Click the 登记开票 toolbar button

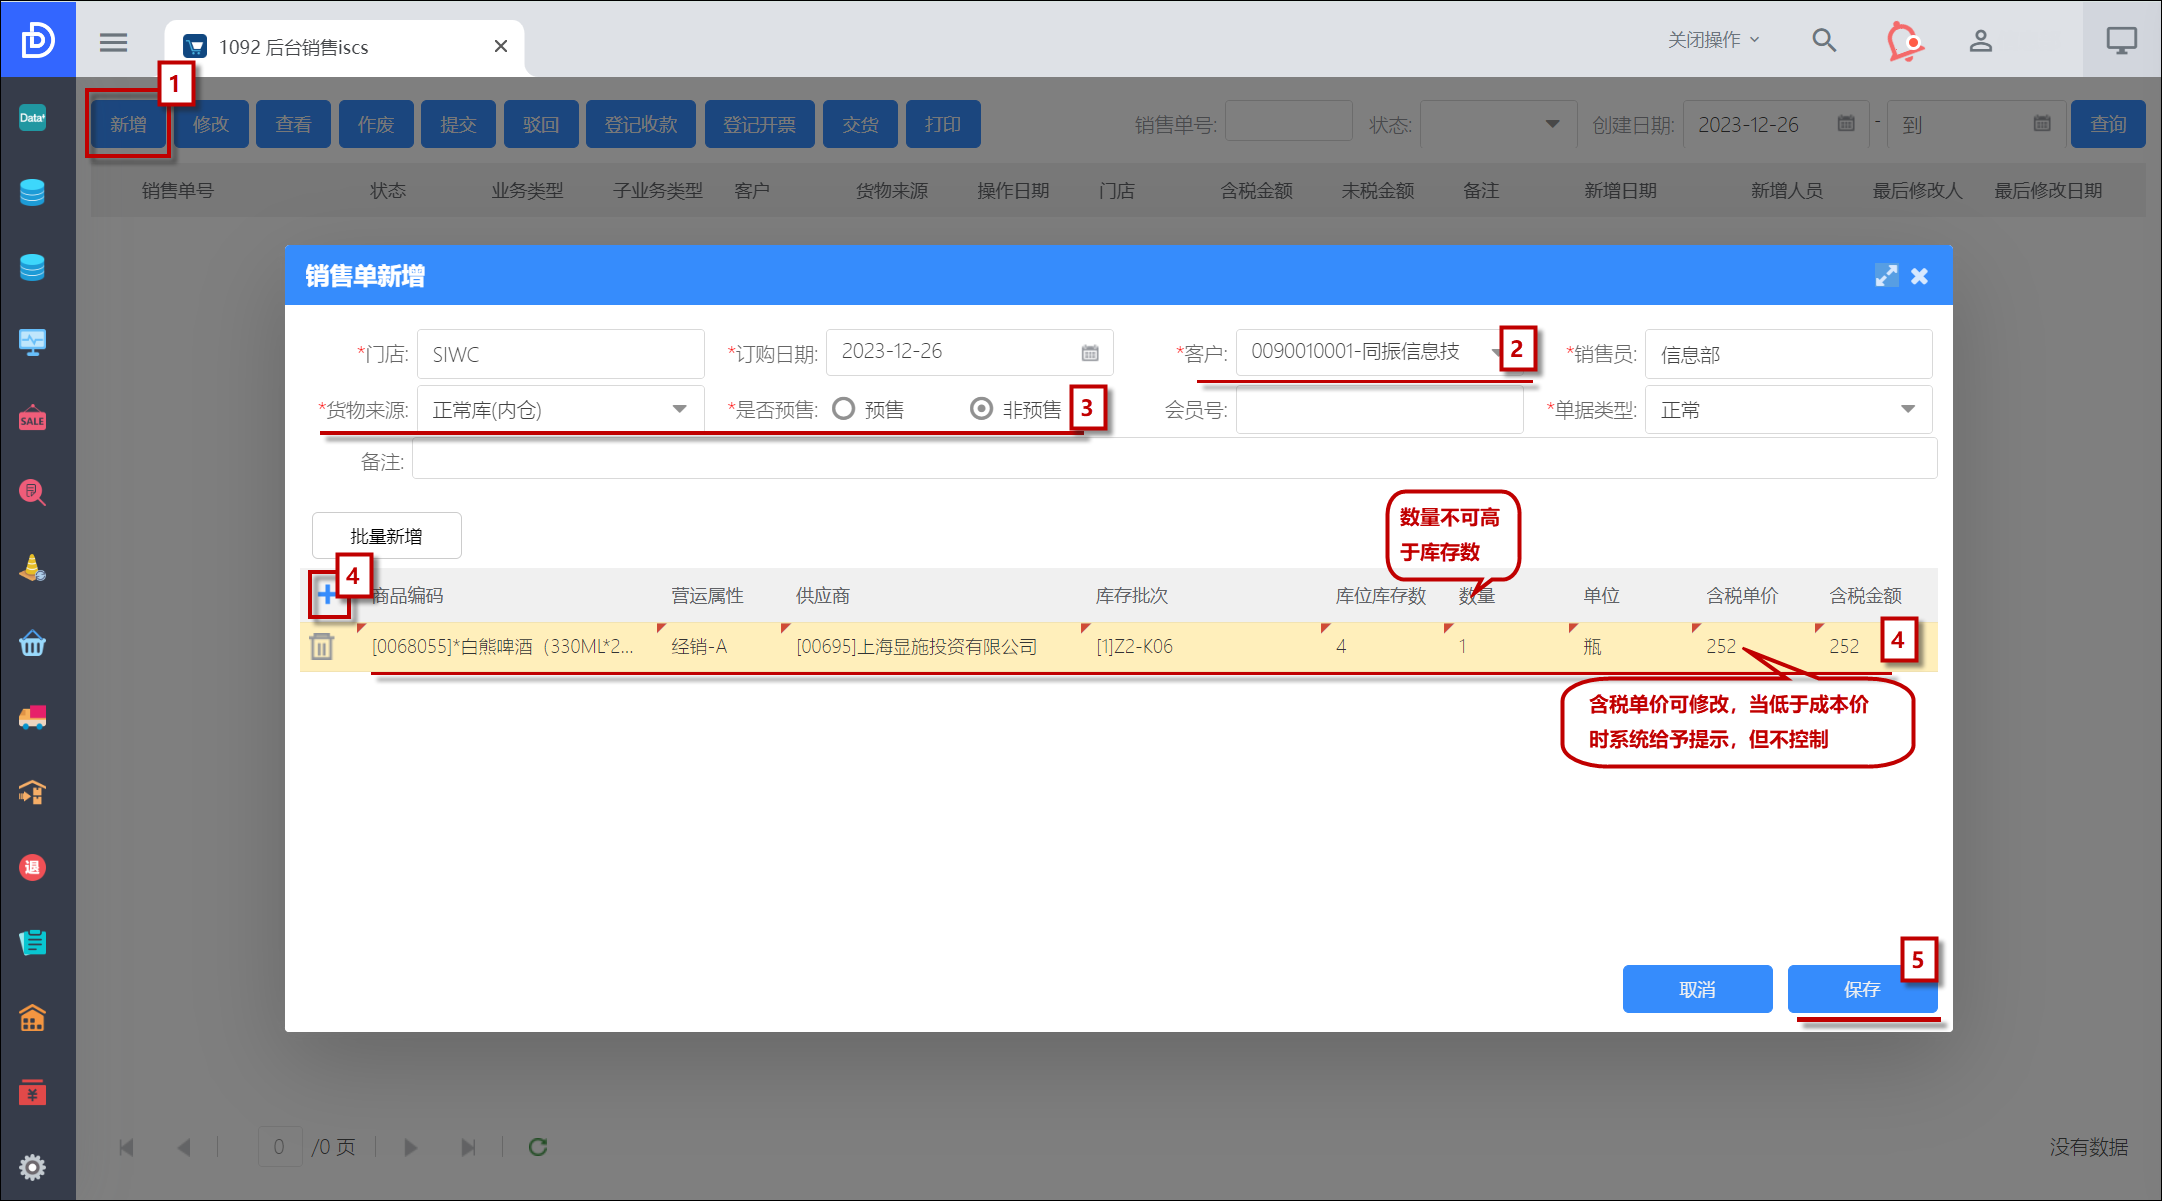[x=760, y=124]
